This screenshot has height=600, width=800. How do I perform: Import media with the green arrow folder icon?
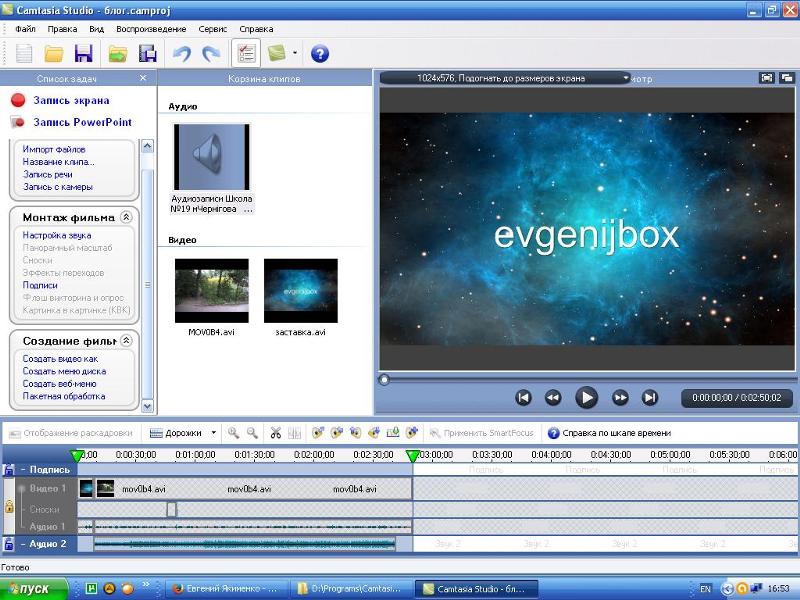point(118,54)
